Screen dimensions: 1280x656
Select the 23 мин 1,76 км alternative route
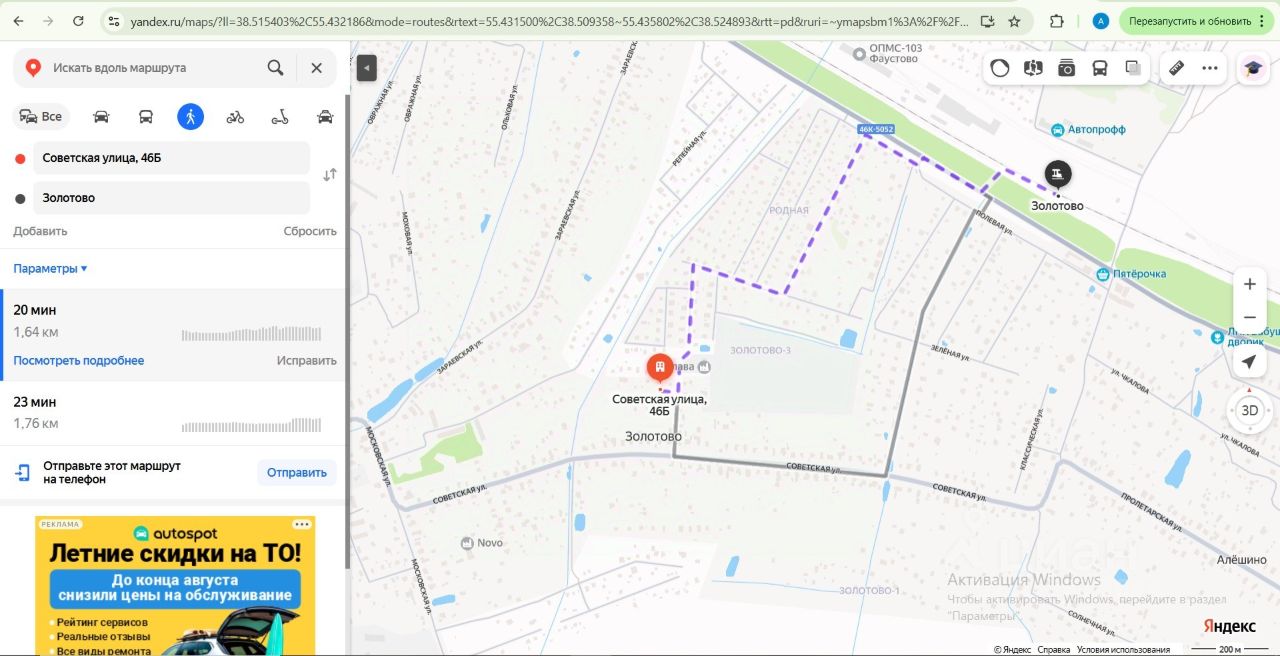point(173,413)
